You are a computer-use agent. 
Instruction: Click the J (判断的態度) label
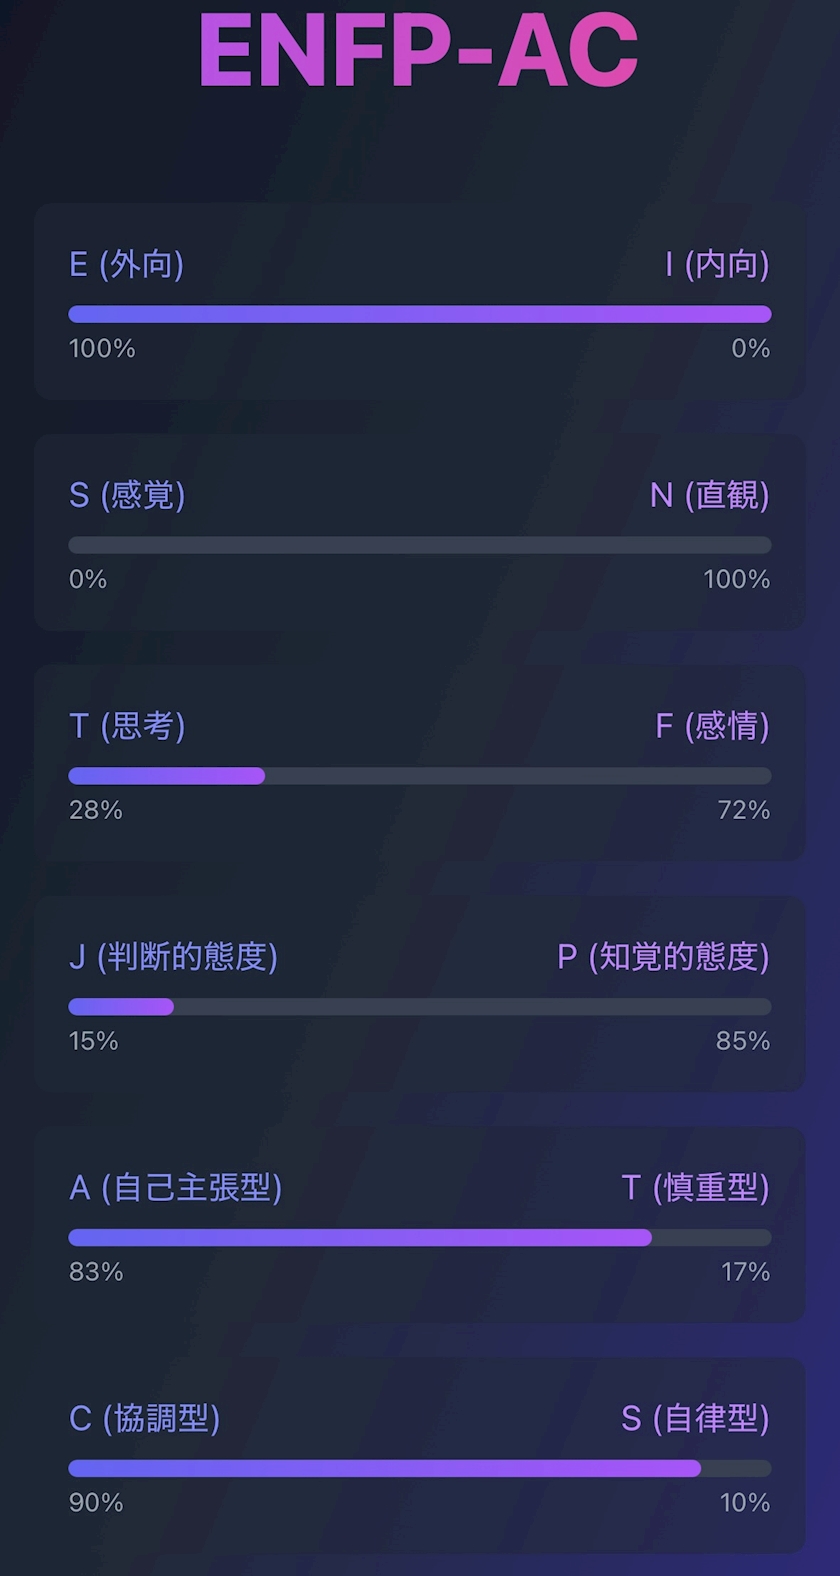173,957
